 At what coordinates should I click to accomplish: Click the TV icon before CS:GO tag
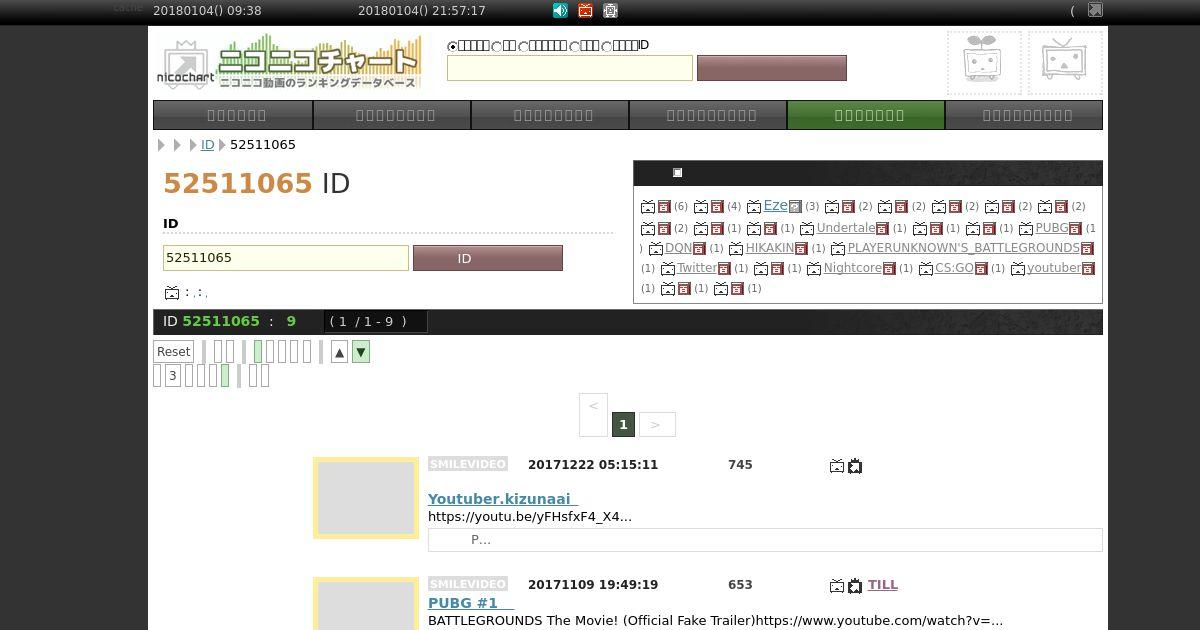tap(926, 269)
